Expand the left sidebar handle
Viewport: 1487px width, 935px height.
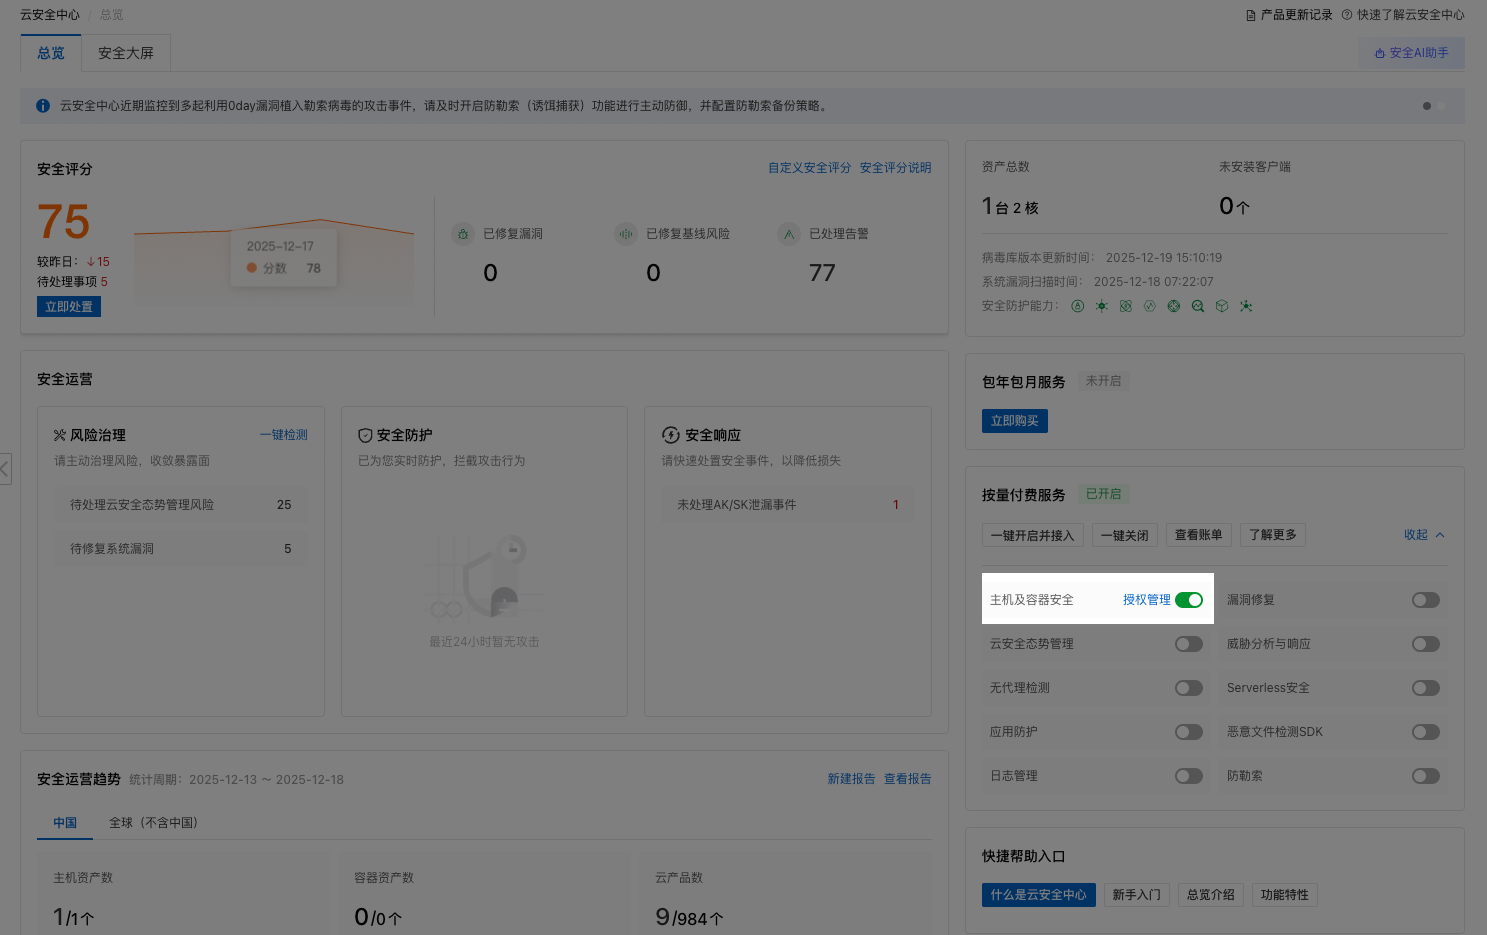(x=5, y=469)
